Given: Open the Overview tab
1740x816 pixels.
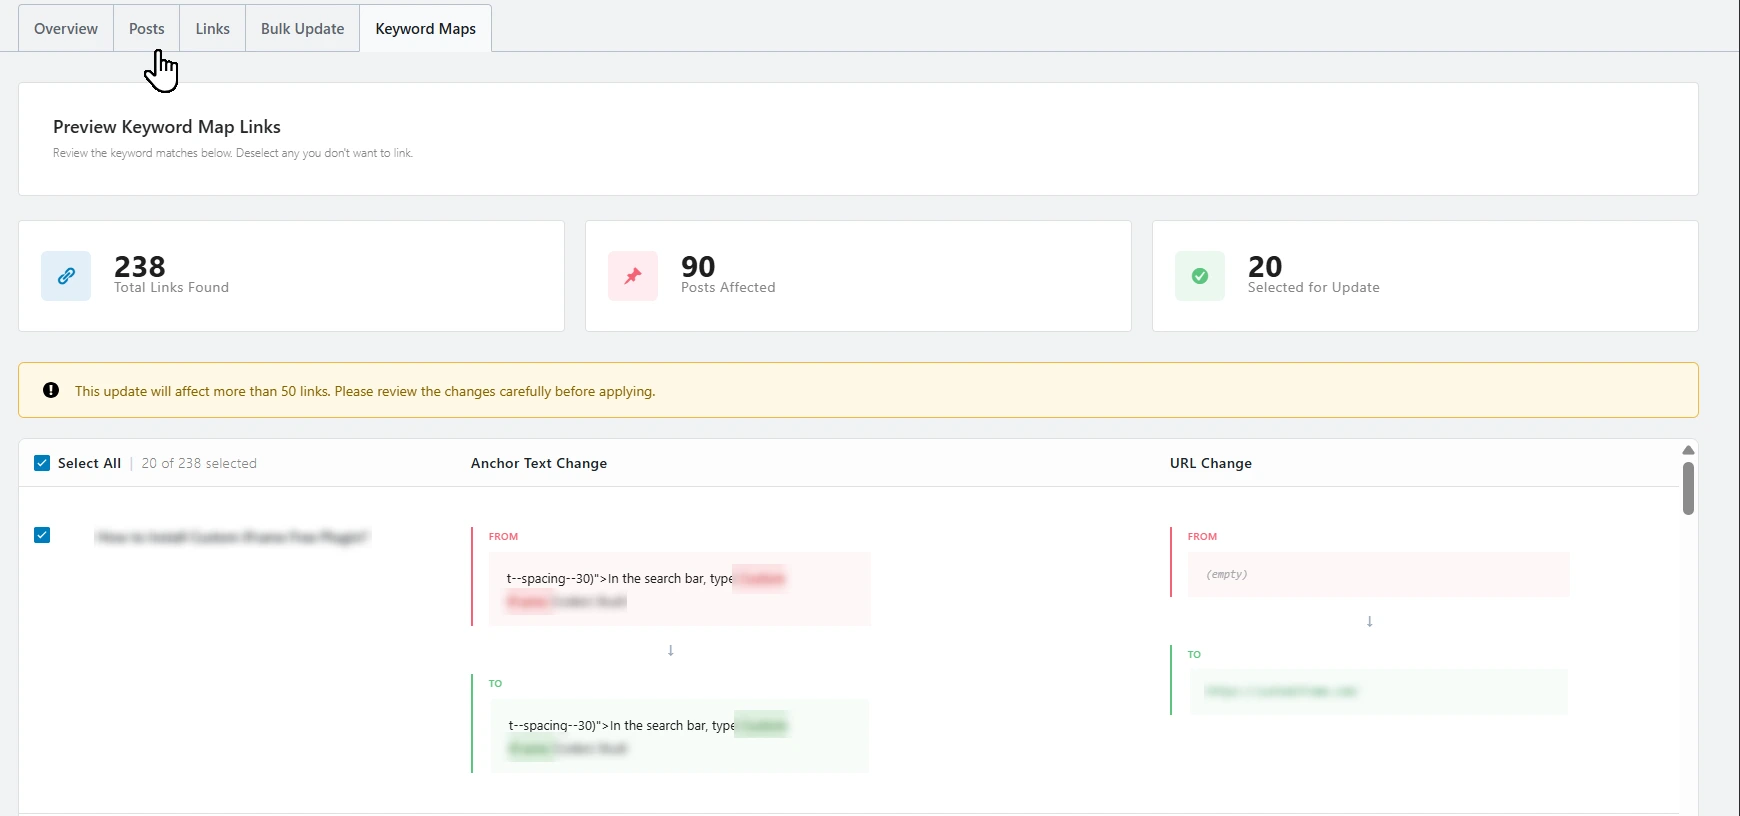Looking at the screenshot, I should [66, 29].
